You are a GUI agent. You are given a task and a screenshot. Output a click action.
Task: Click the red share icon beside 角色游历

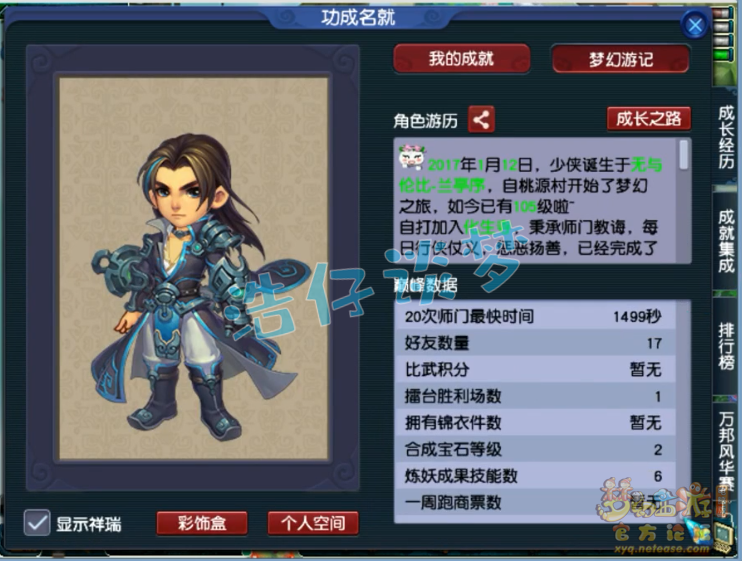(x=481, y=120)
